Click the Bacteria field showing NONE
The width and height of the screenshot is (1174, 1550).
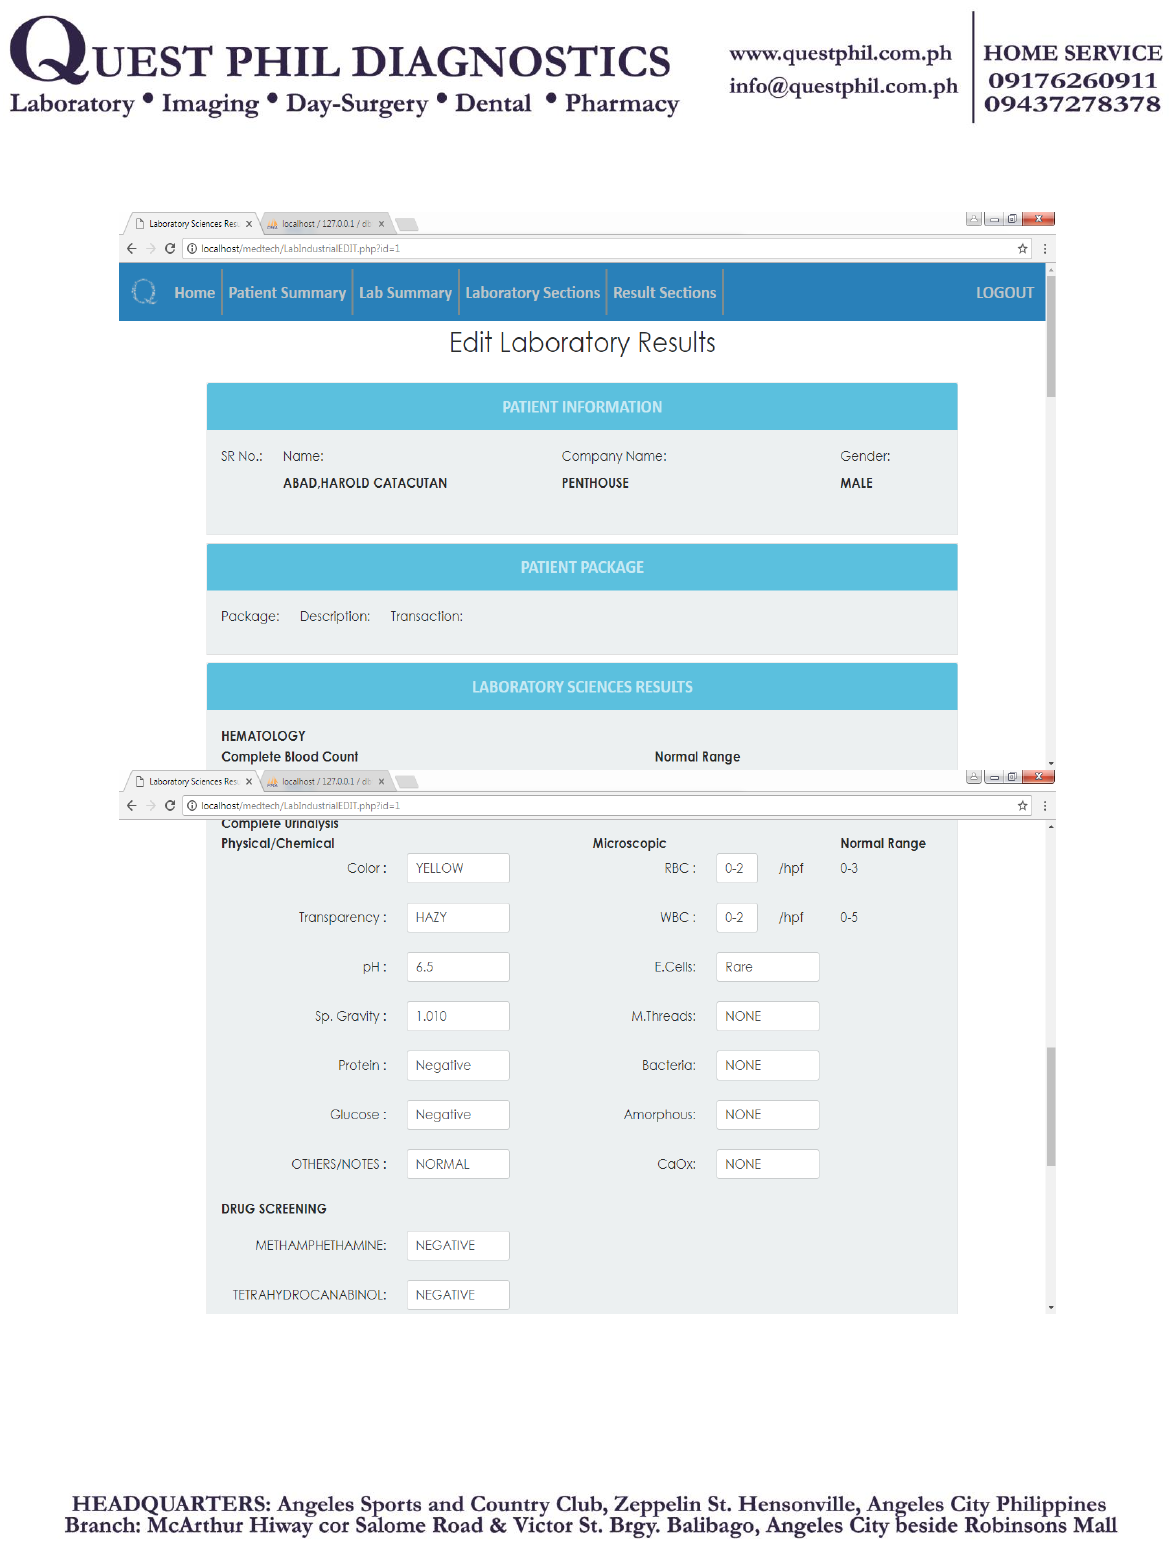pos(768,1065)
